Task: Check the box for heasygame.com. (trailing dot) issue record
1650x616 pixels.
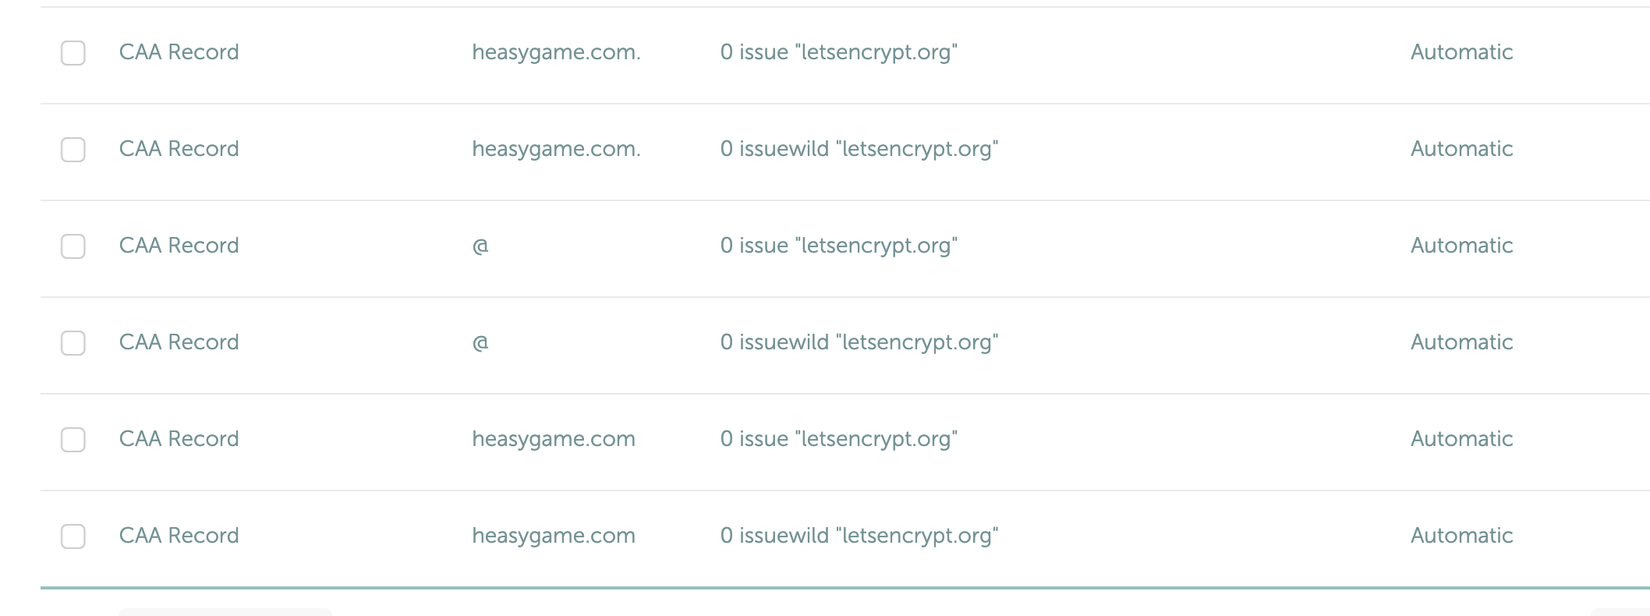Action: point(73,53)
